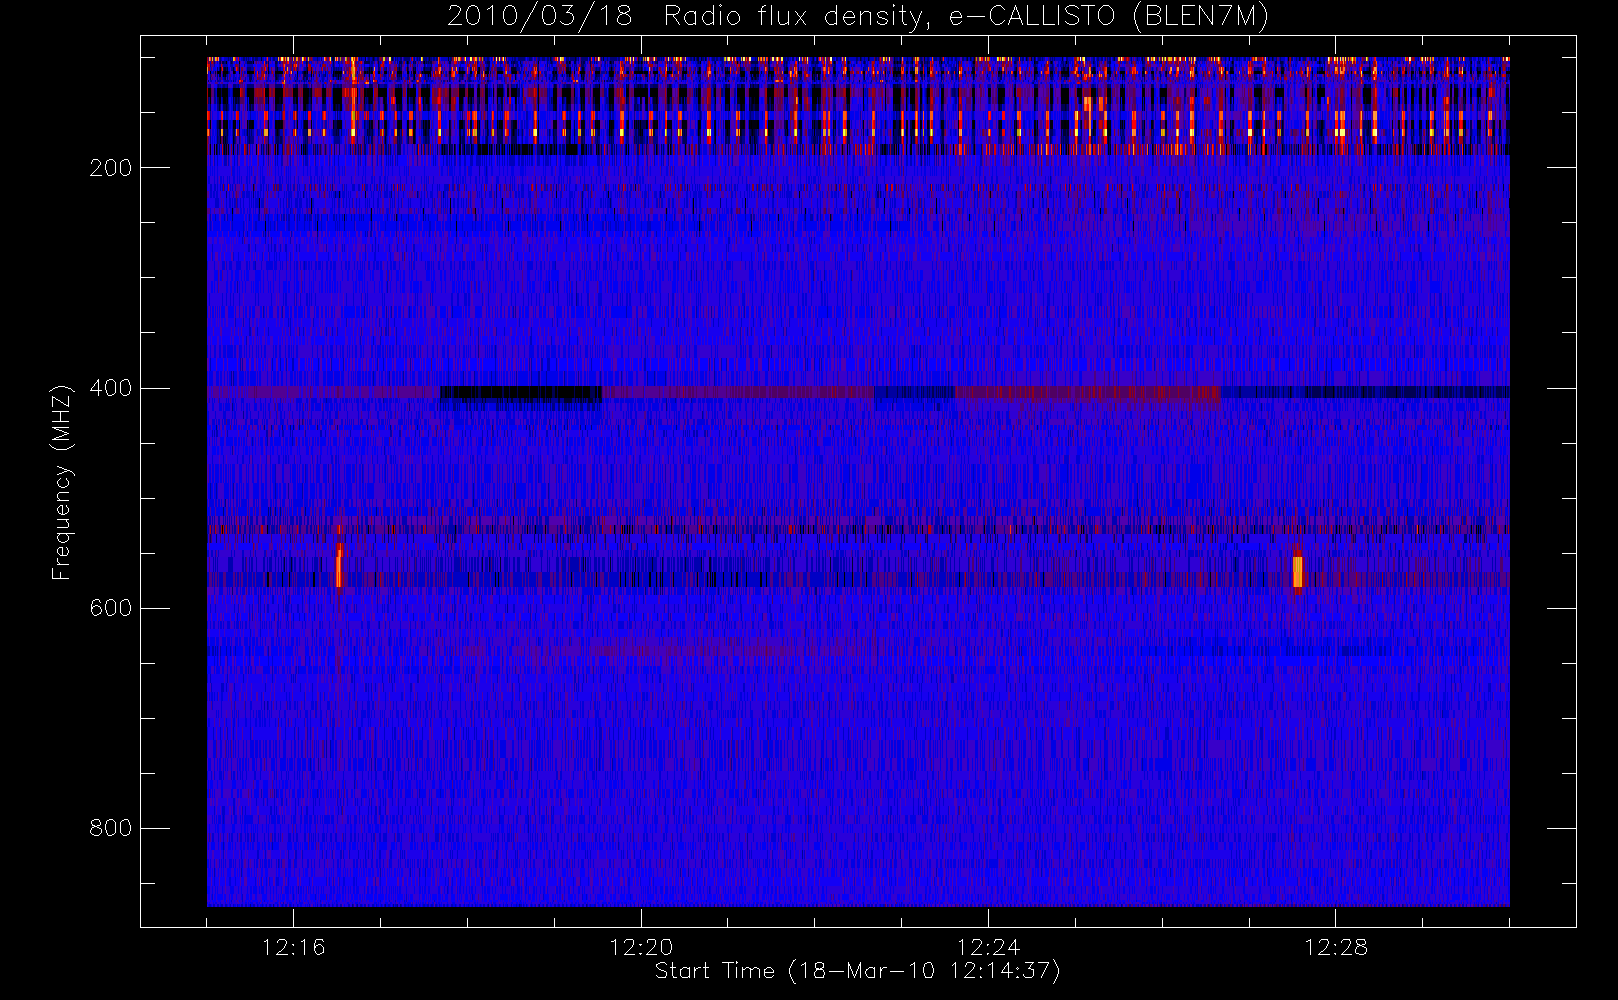Click the 12:20 time tick label
The image size is (1618, 1000).
[641, 947]
